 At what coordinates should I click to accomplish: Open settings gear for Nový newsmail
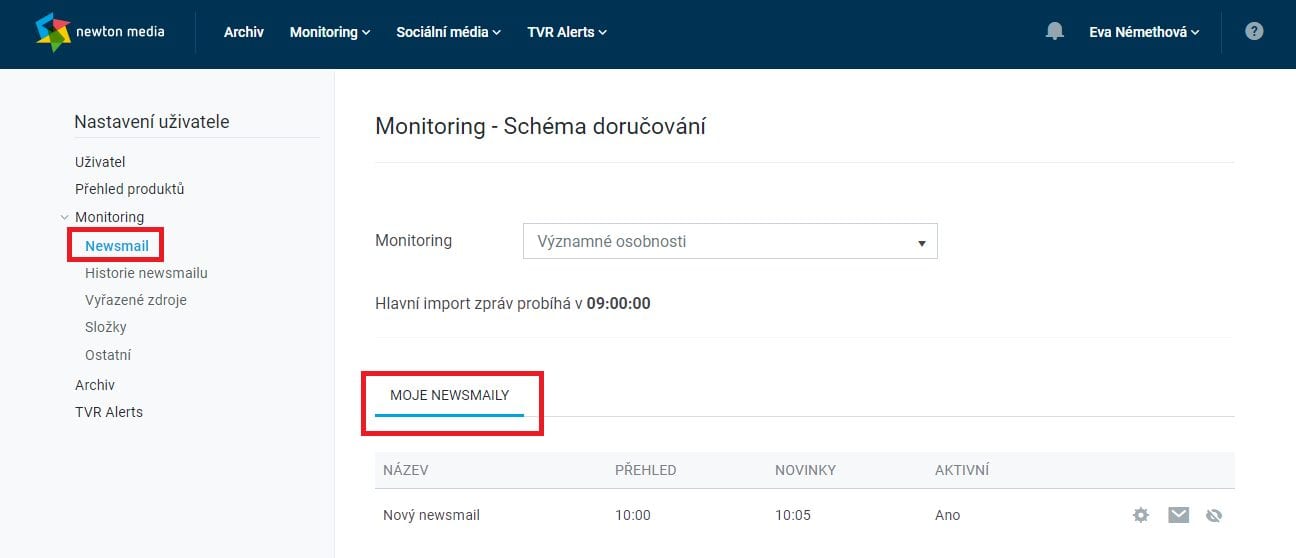[1141, 515]
